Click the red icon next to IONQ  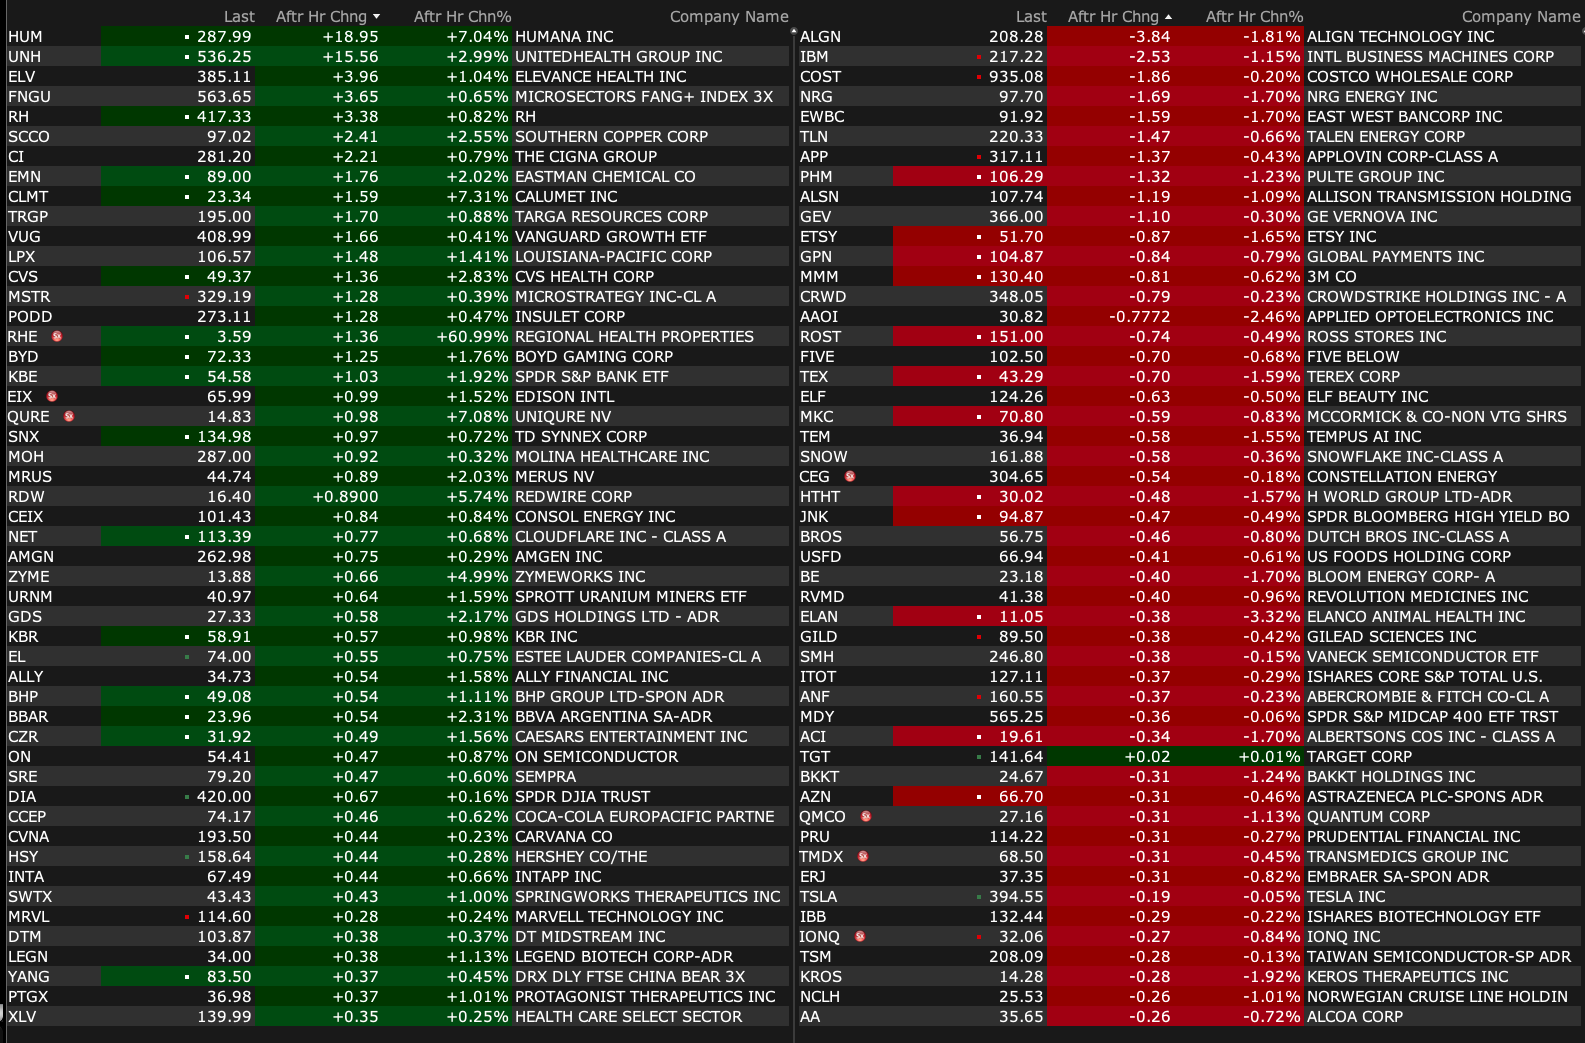pos(860,936)
